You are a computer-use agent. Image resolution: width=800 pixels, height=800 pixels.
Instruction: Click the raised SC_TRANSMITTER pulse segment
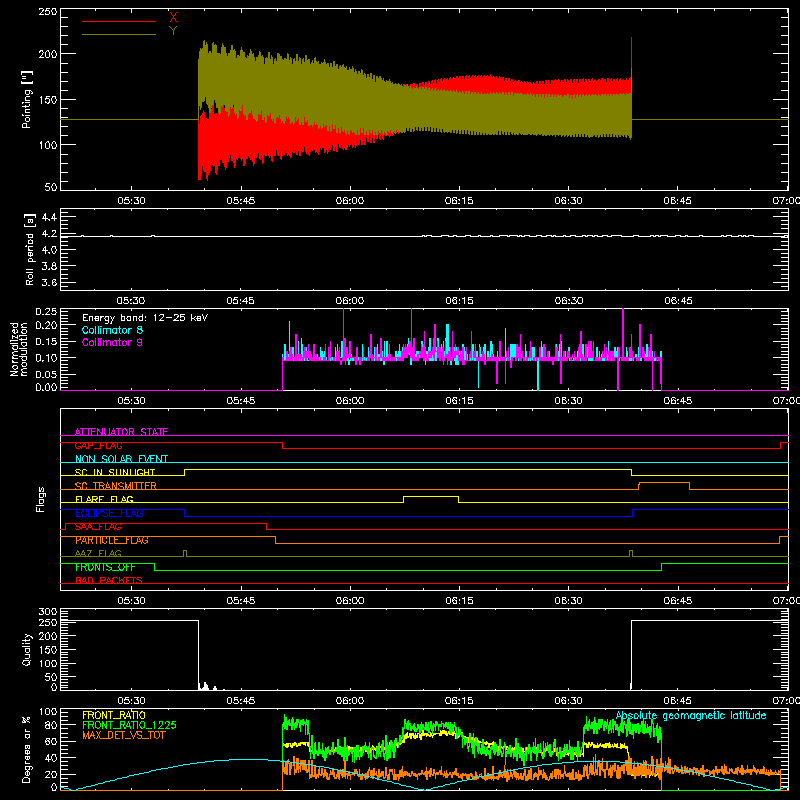tap(664, 483)
